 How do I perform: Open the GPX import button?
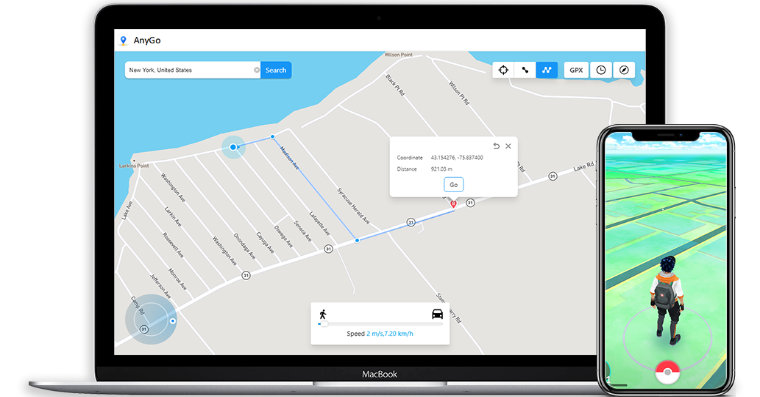pyautogui.click(x=576, y=70)
